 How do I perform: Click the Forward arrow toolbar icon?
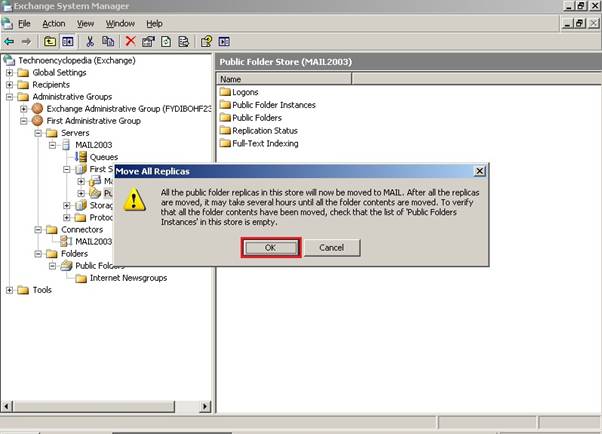(x=26, y=41)
